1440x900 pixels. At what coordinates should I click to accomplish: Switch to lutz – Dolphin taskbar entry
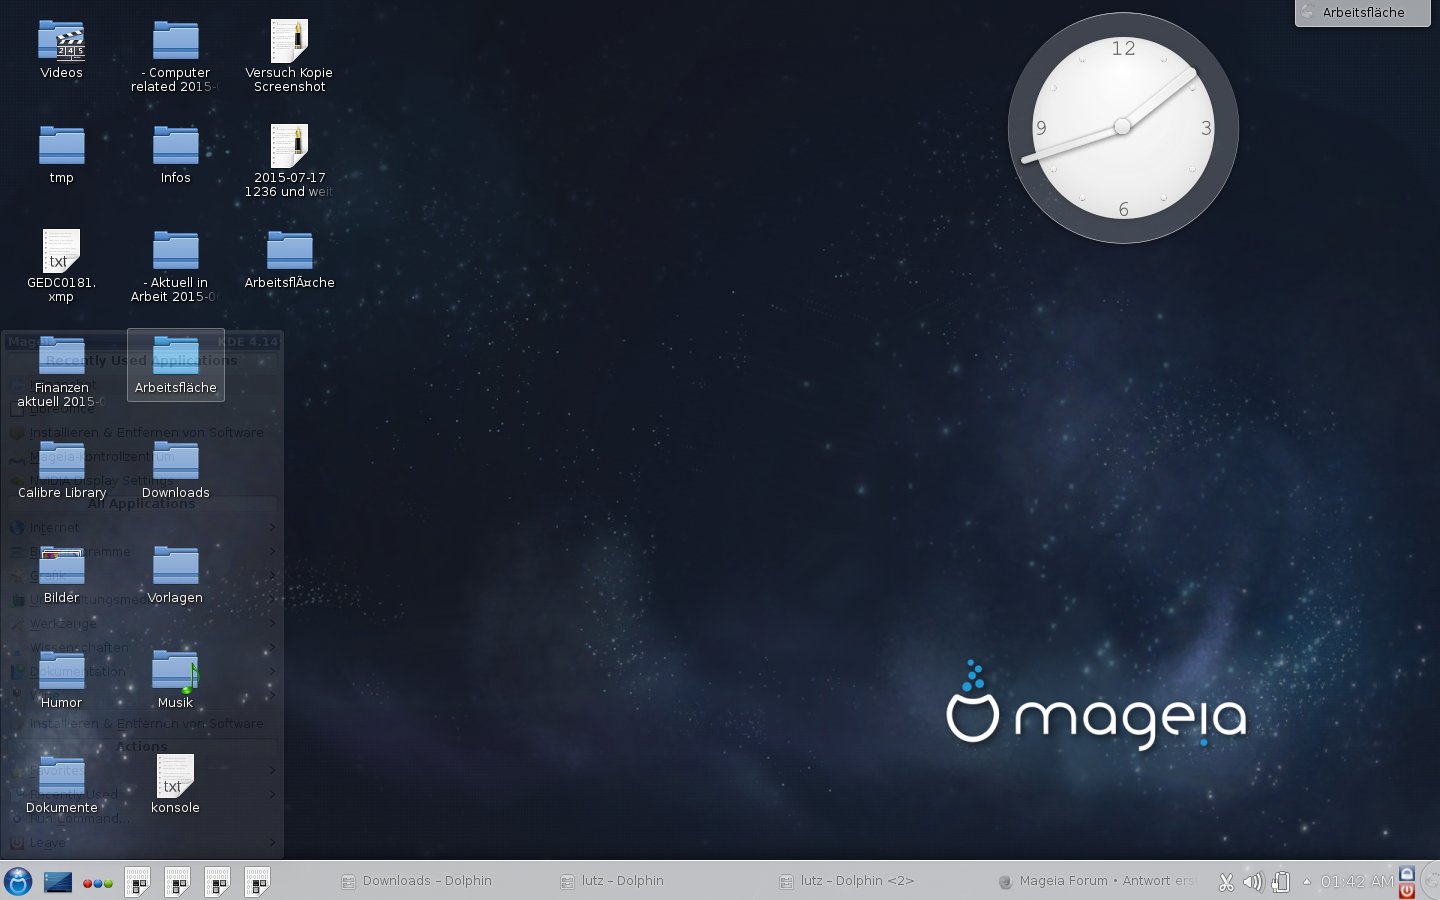click(x=612, y=881)
